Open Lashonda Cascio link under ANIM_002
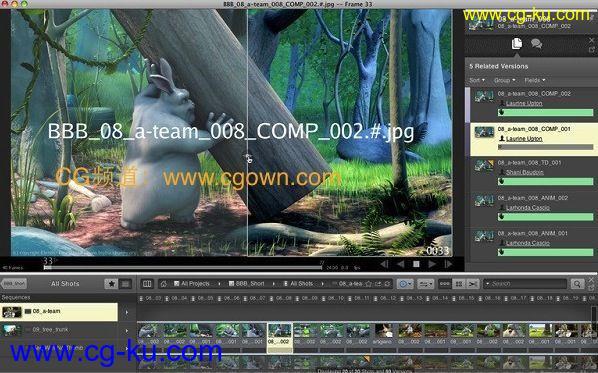This screenshot has width=598, height=373. 528,208
